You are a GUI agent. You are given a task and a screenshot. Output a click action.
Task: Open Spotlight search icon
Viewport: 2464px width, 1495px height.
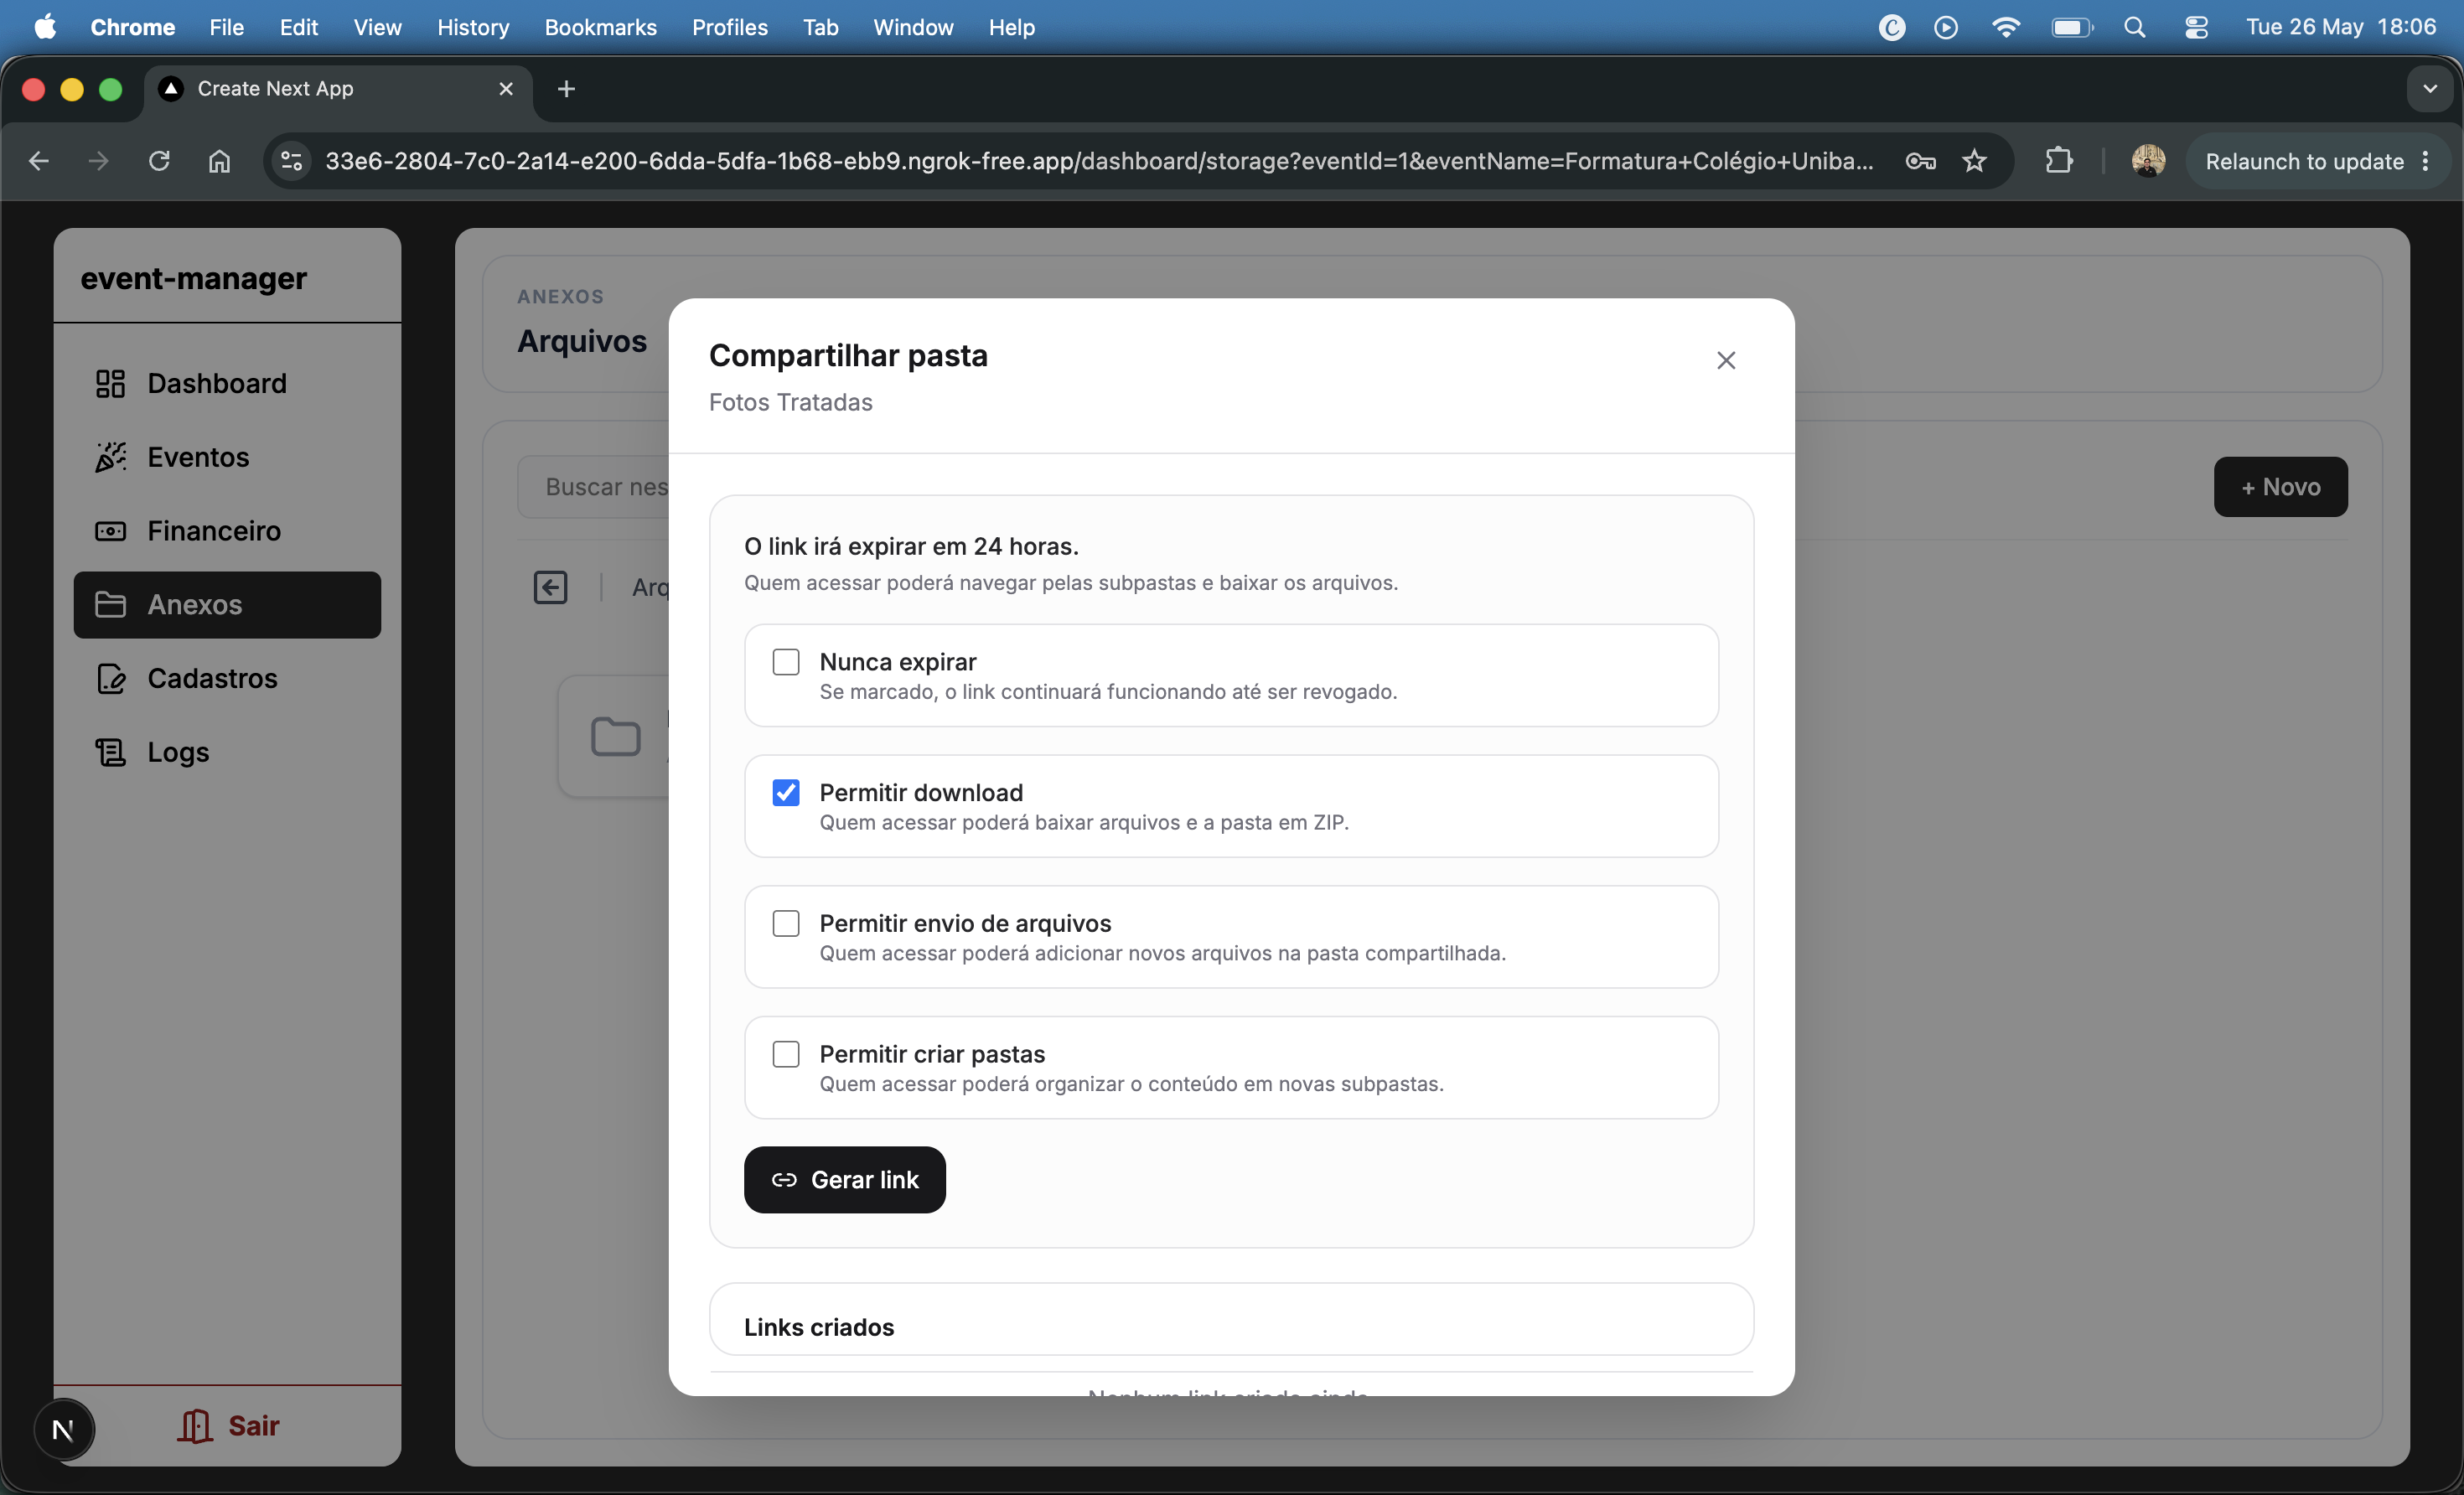click(x=2134, y=27)
